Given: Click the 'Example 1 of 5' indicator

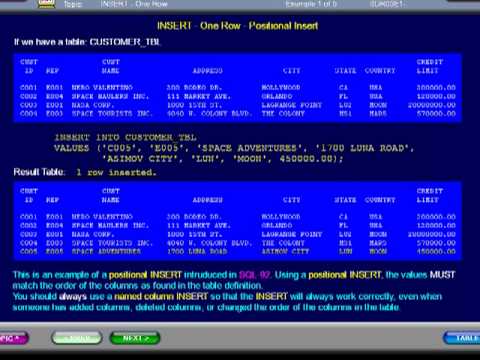Looking at the screenshot, I should coord(311,4).
